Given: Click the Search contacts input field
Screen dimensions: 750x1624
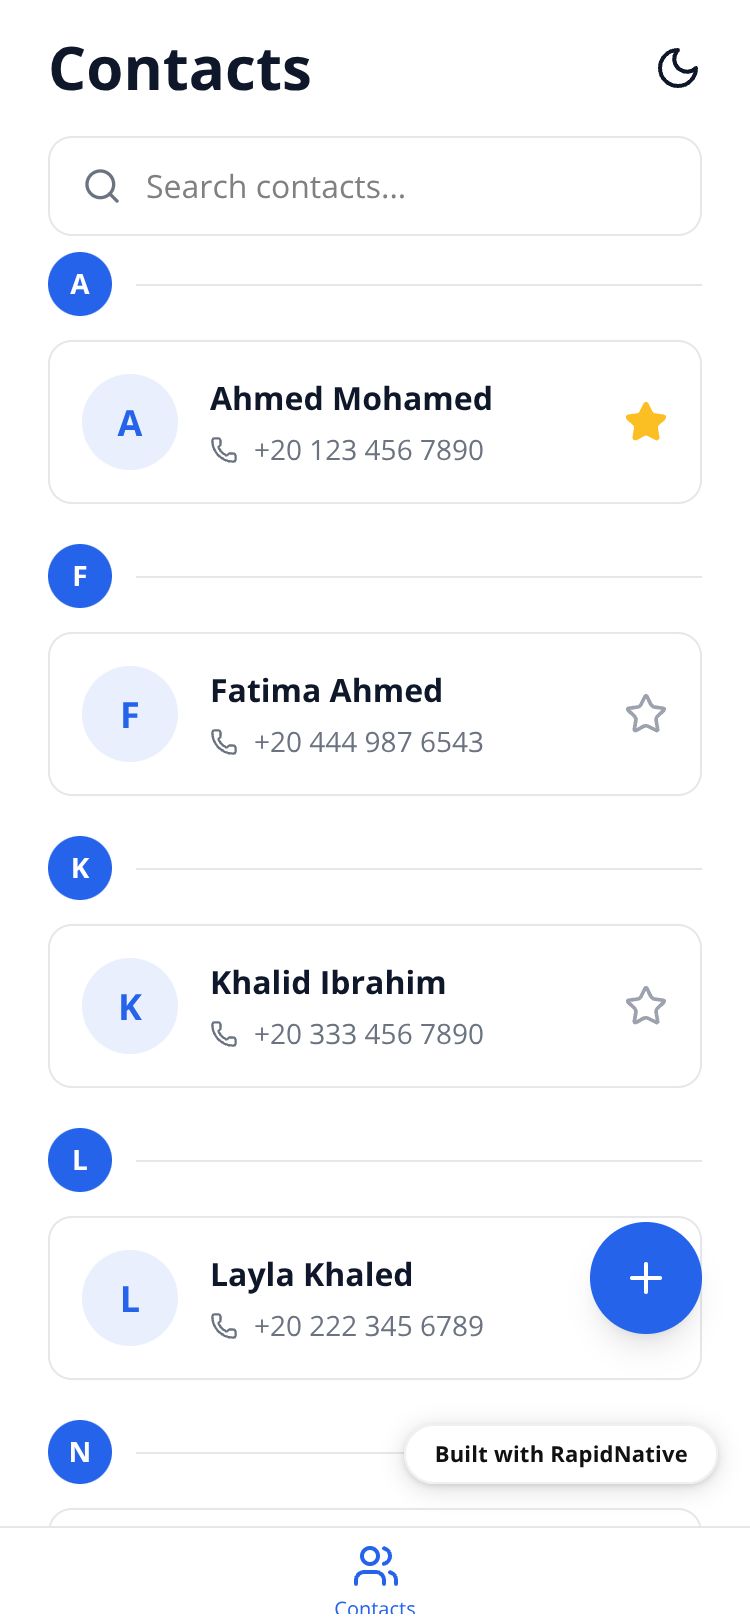Looking at the screenshot, I should (x=400, y=187).
